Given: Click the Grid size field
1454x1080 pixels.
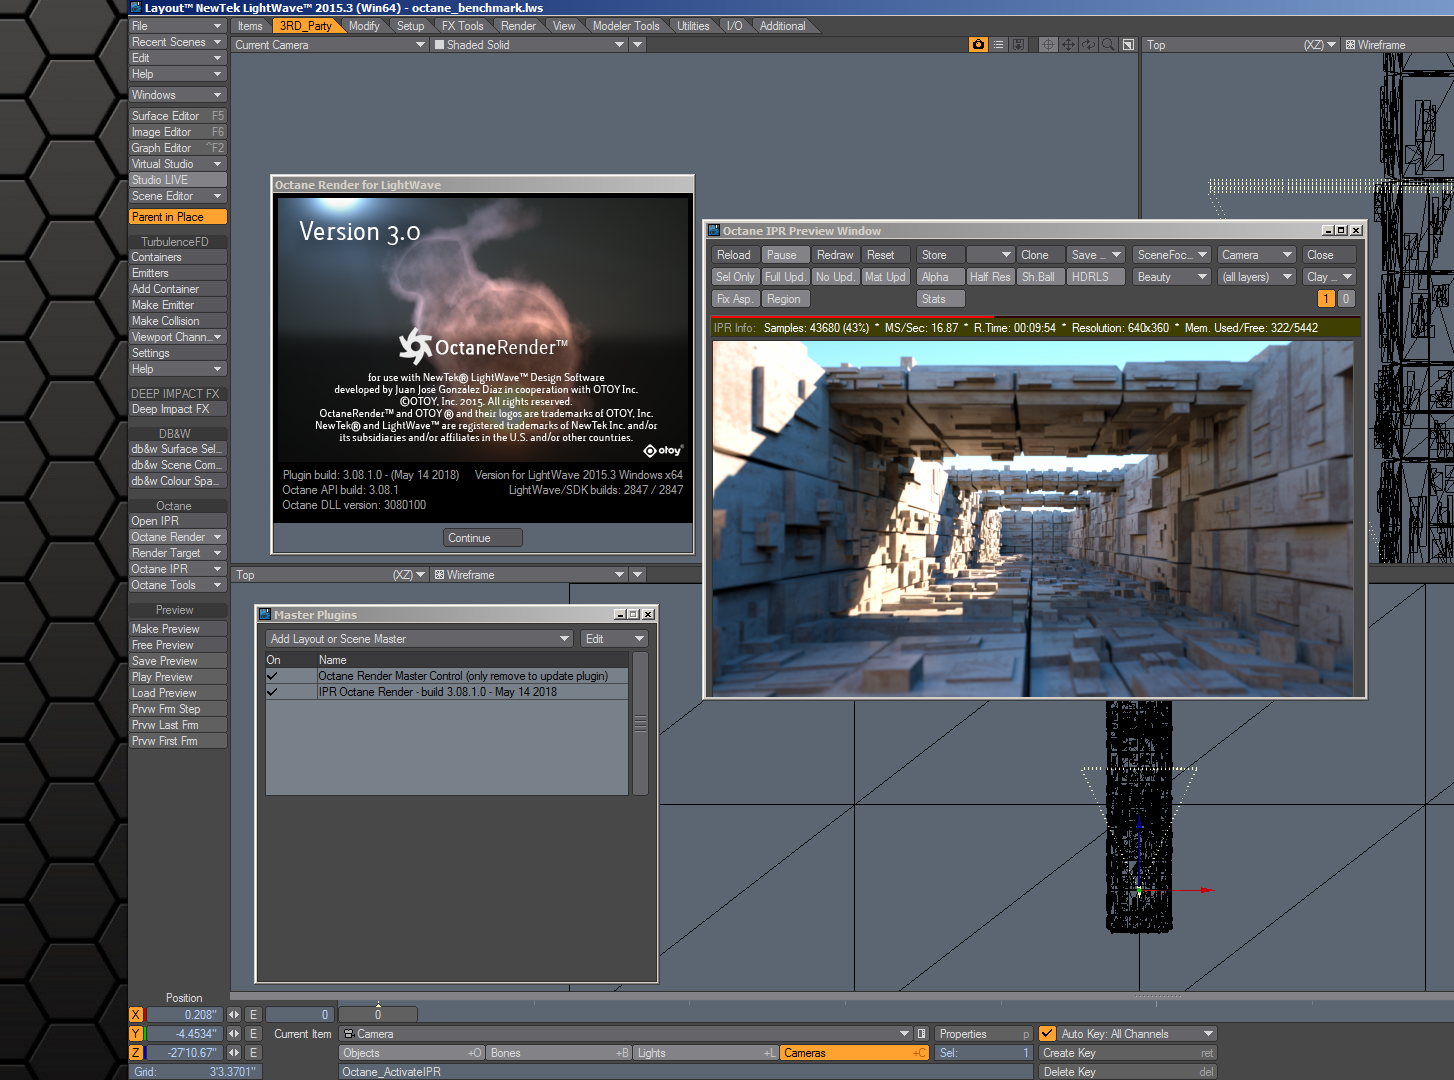Looking at the screenshot, I should click(x=194, y=1072).
